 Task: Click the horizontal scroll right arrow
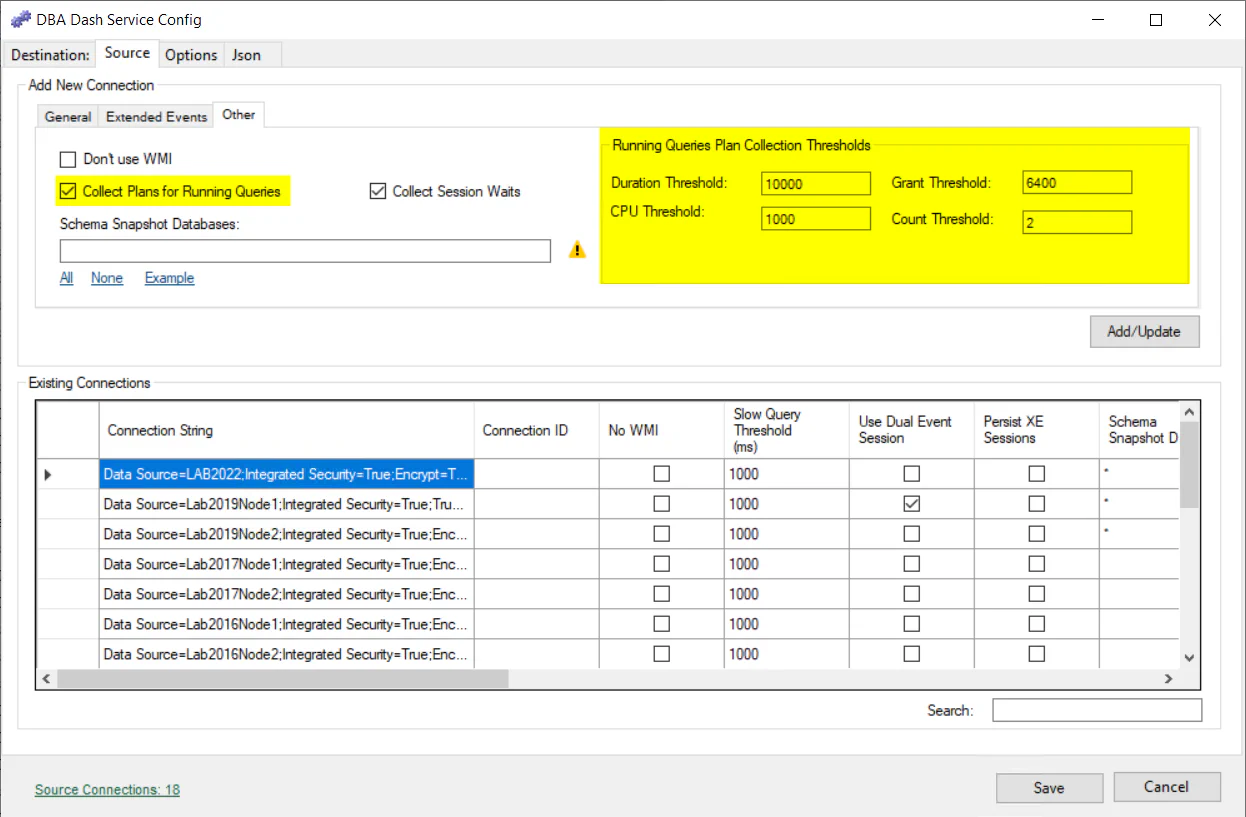tap(1168, 679)
